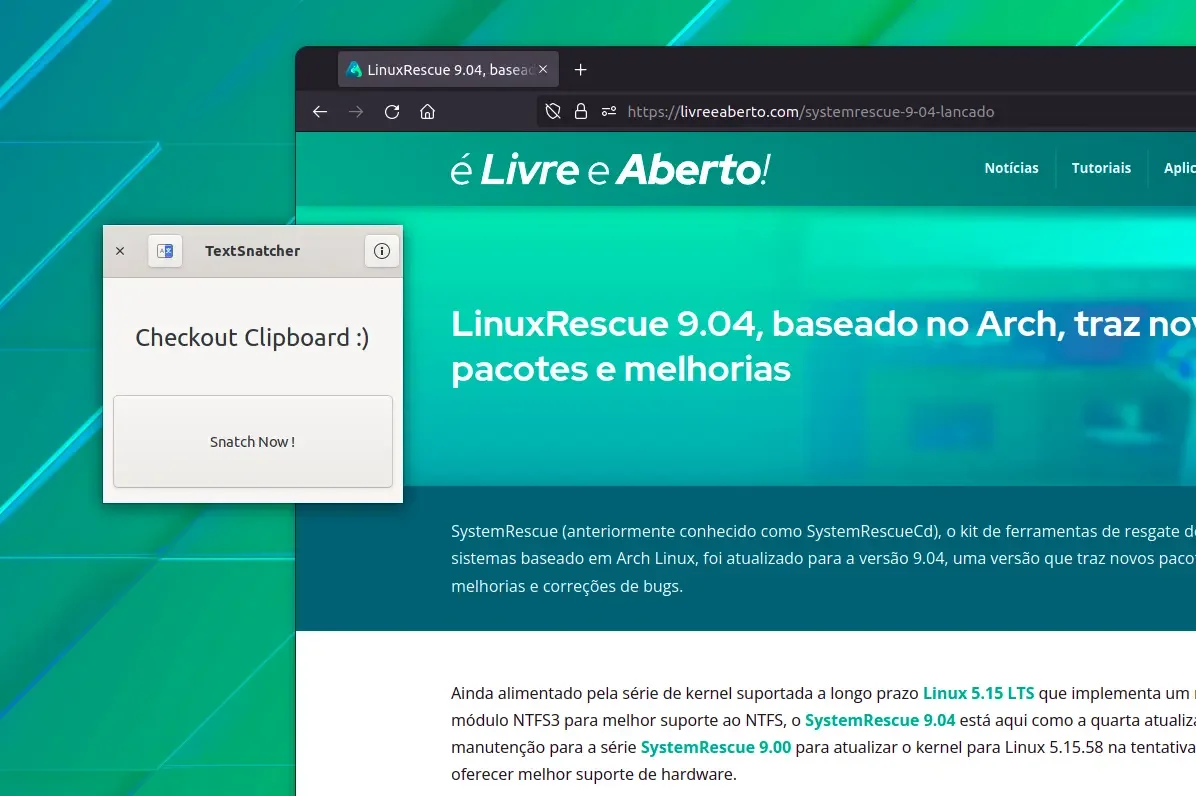Click the padlock site security icon
This screenshot has height=796, width=1196.
[580, 112]
